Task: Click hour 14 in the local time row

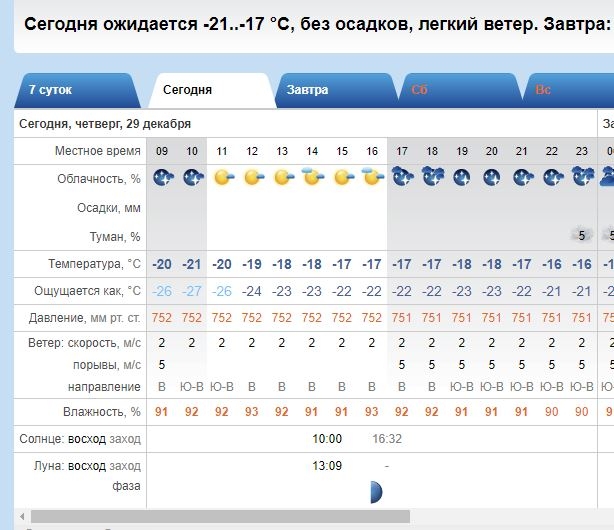Action: [x=312, y=151]
